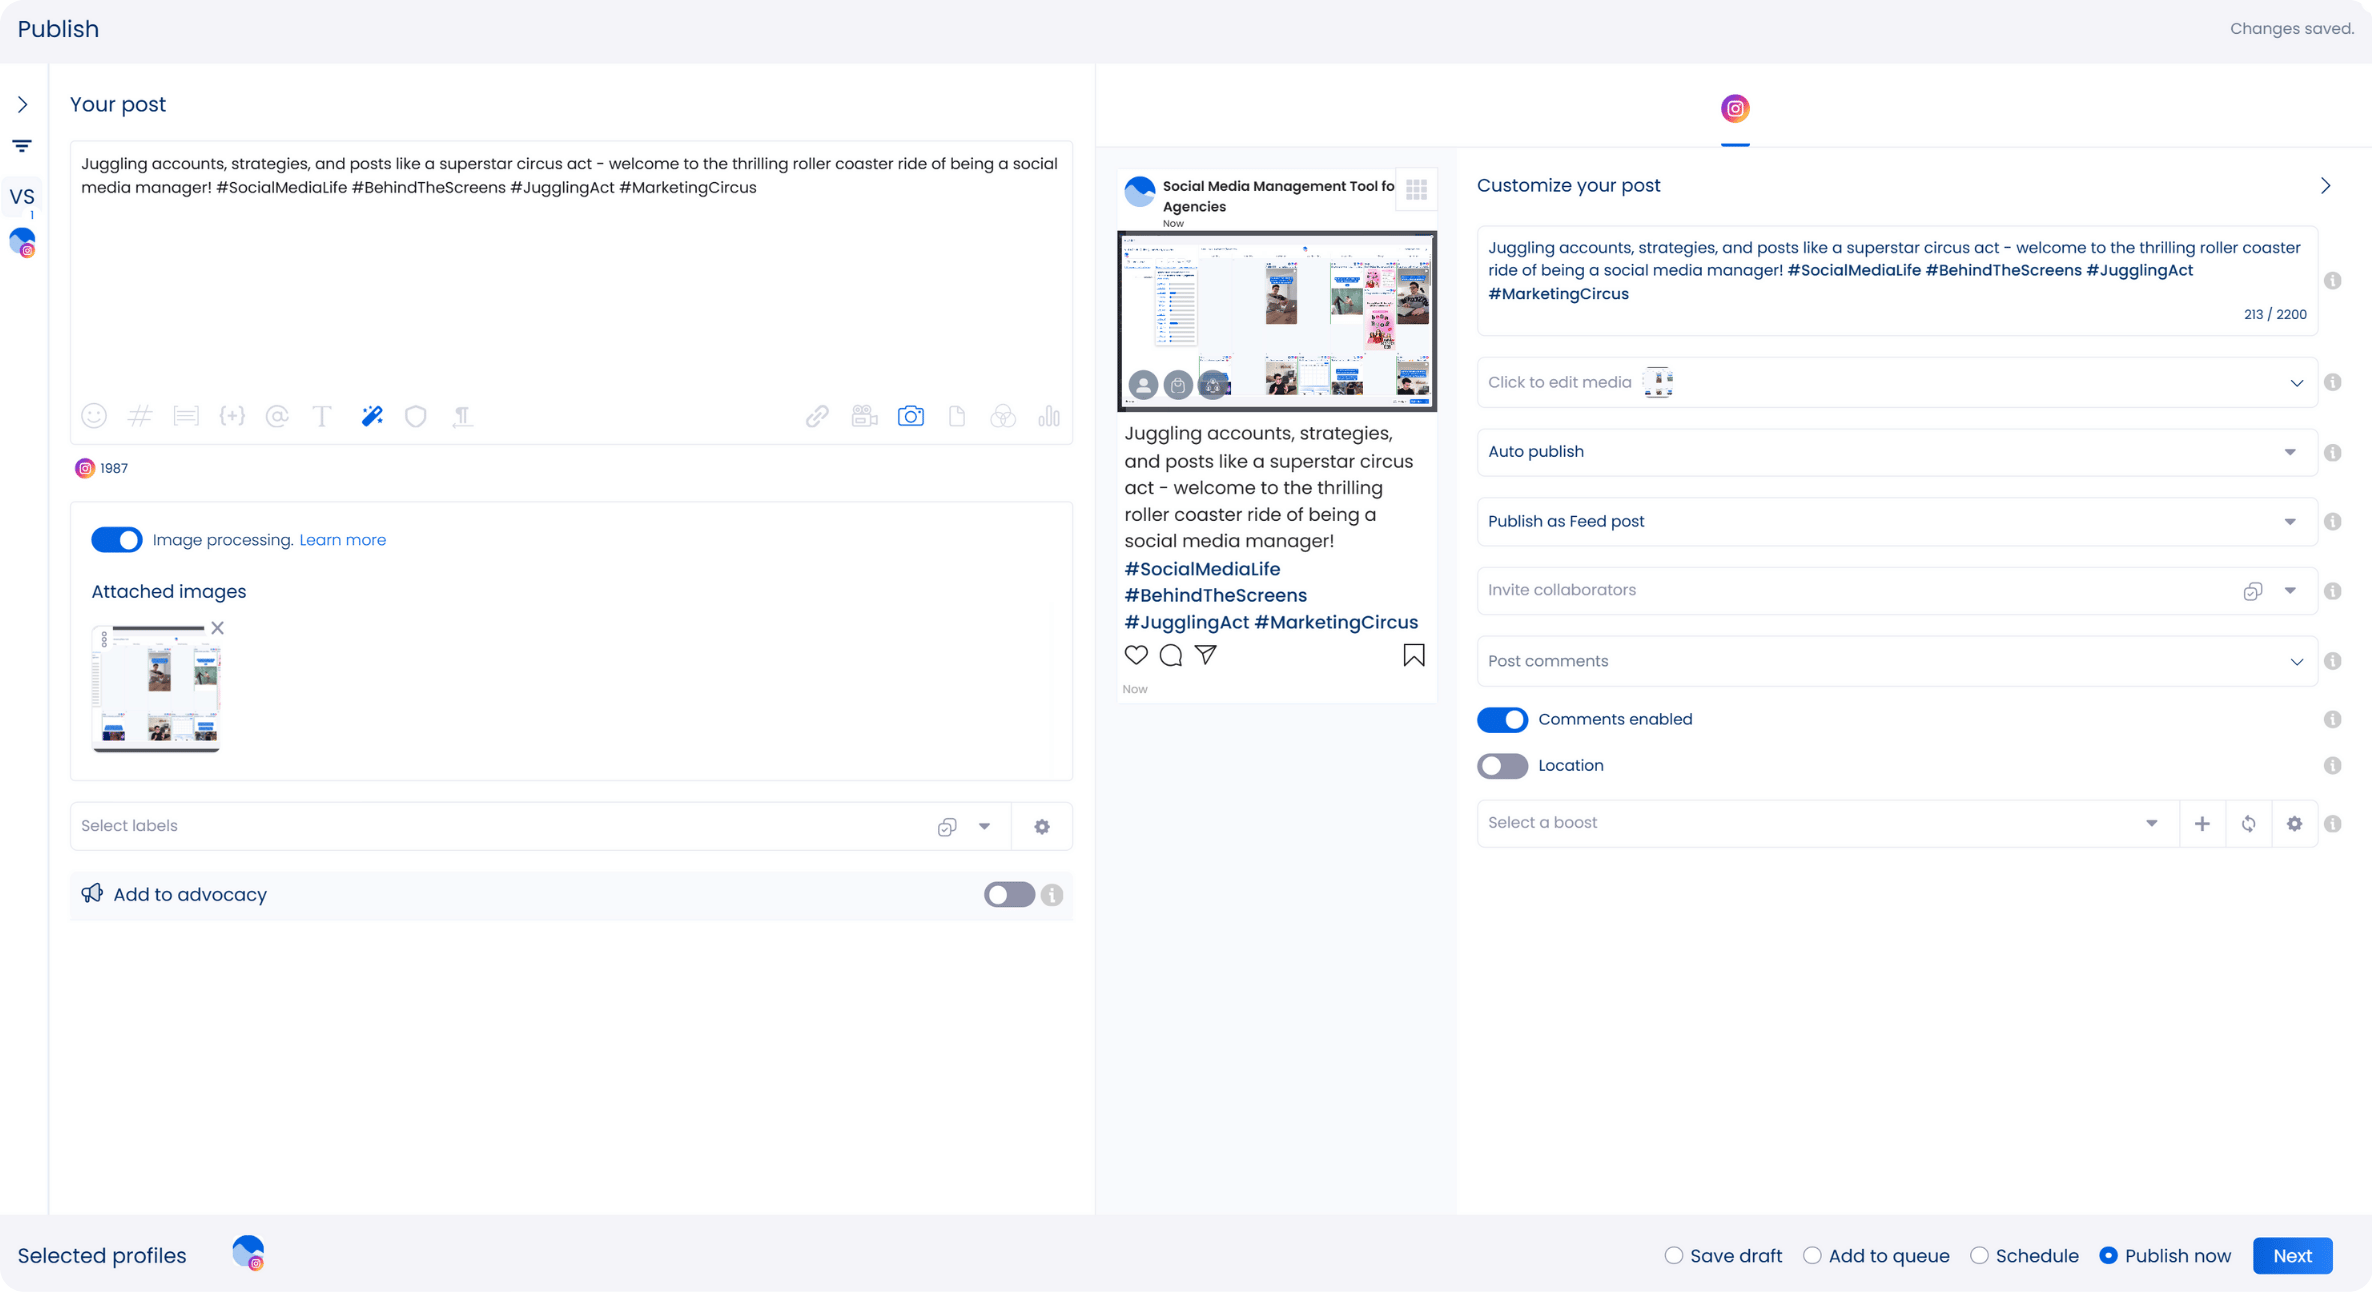Switch to the Instagram network tab
Screen dimensions: 2374x1292
coord(1735,109)
